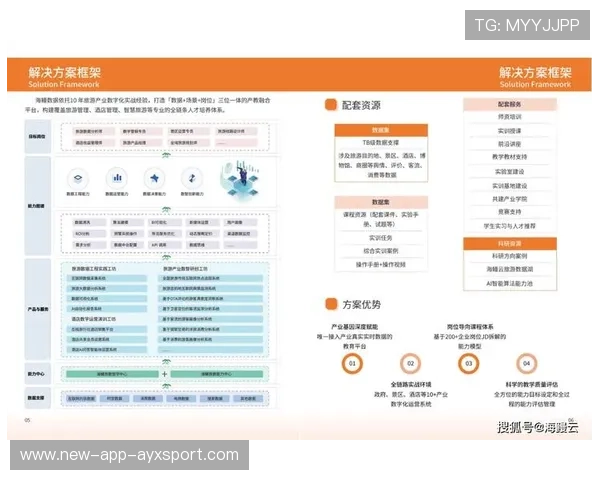The height and width of the screenshot is (480, 600).
Task: Select the 科研方向案例 row
Action: (x=510, y=256)
